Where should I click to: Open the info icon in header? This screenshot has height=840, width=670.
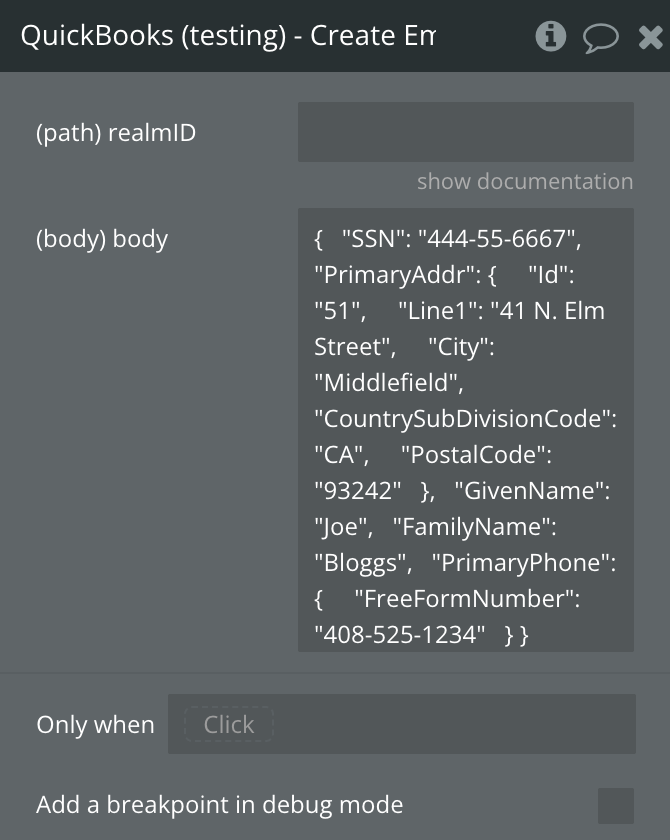coord(550,37)
